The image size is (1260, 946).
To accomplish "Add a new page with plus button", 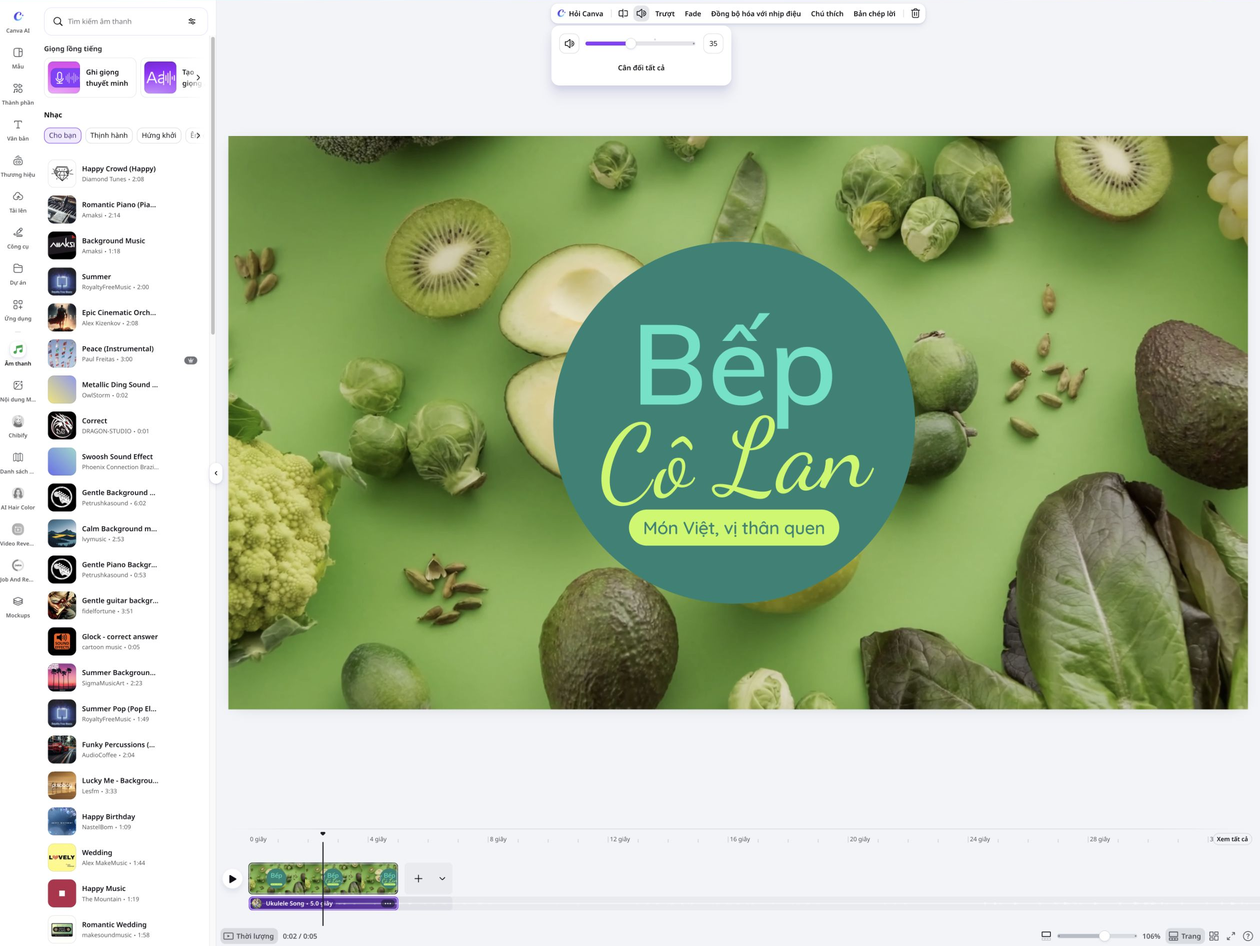I will coord(418,879).
